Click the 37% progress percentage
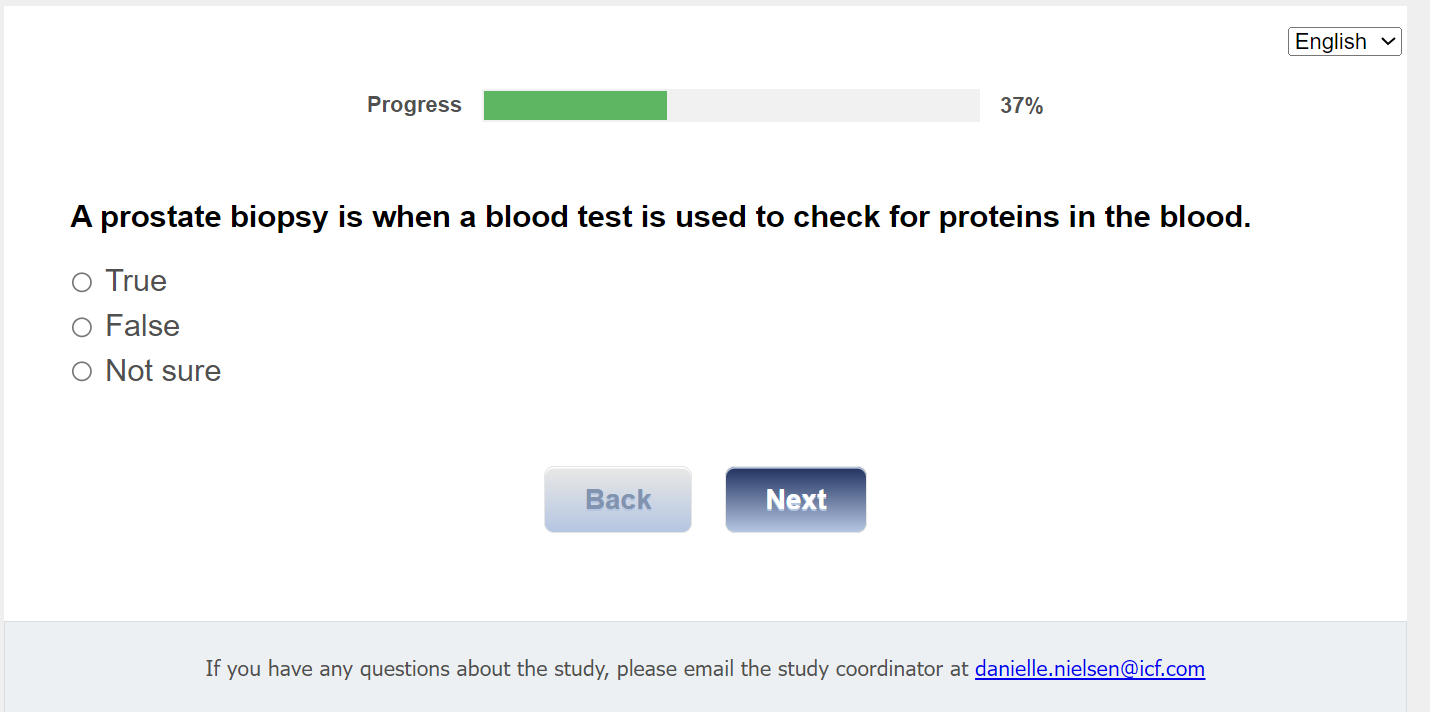1430x712 pixels. point(1021,106)
